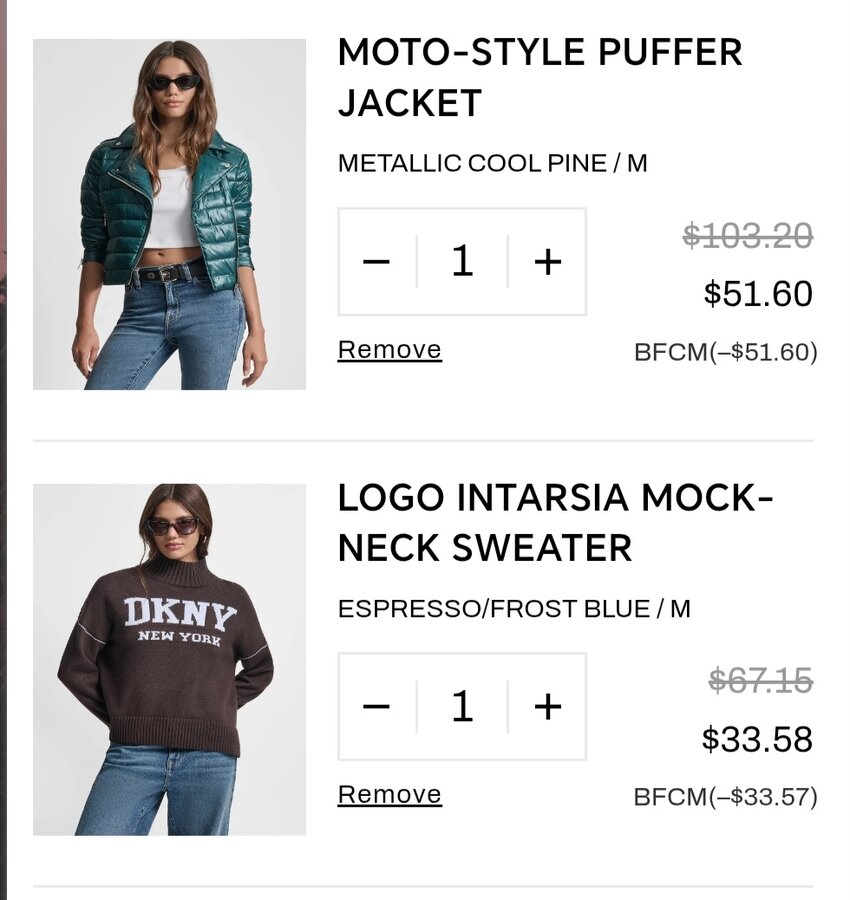850x900 pixels.
Task: Remove the Logo Intarsia Mock-Neck Sweater
Action: click(389, 795)
